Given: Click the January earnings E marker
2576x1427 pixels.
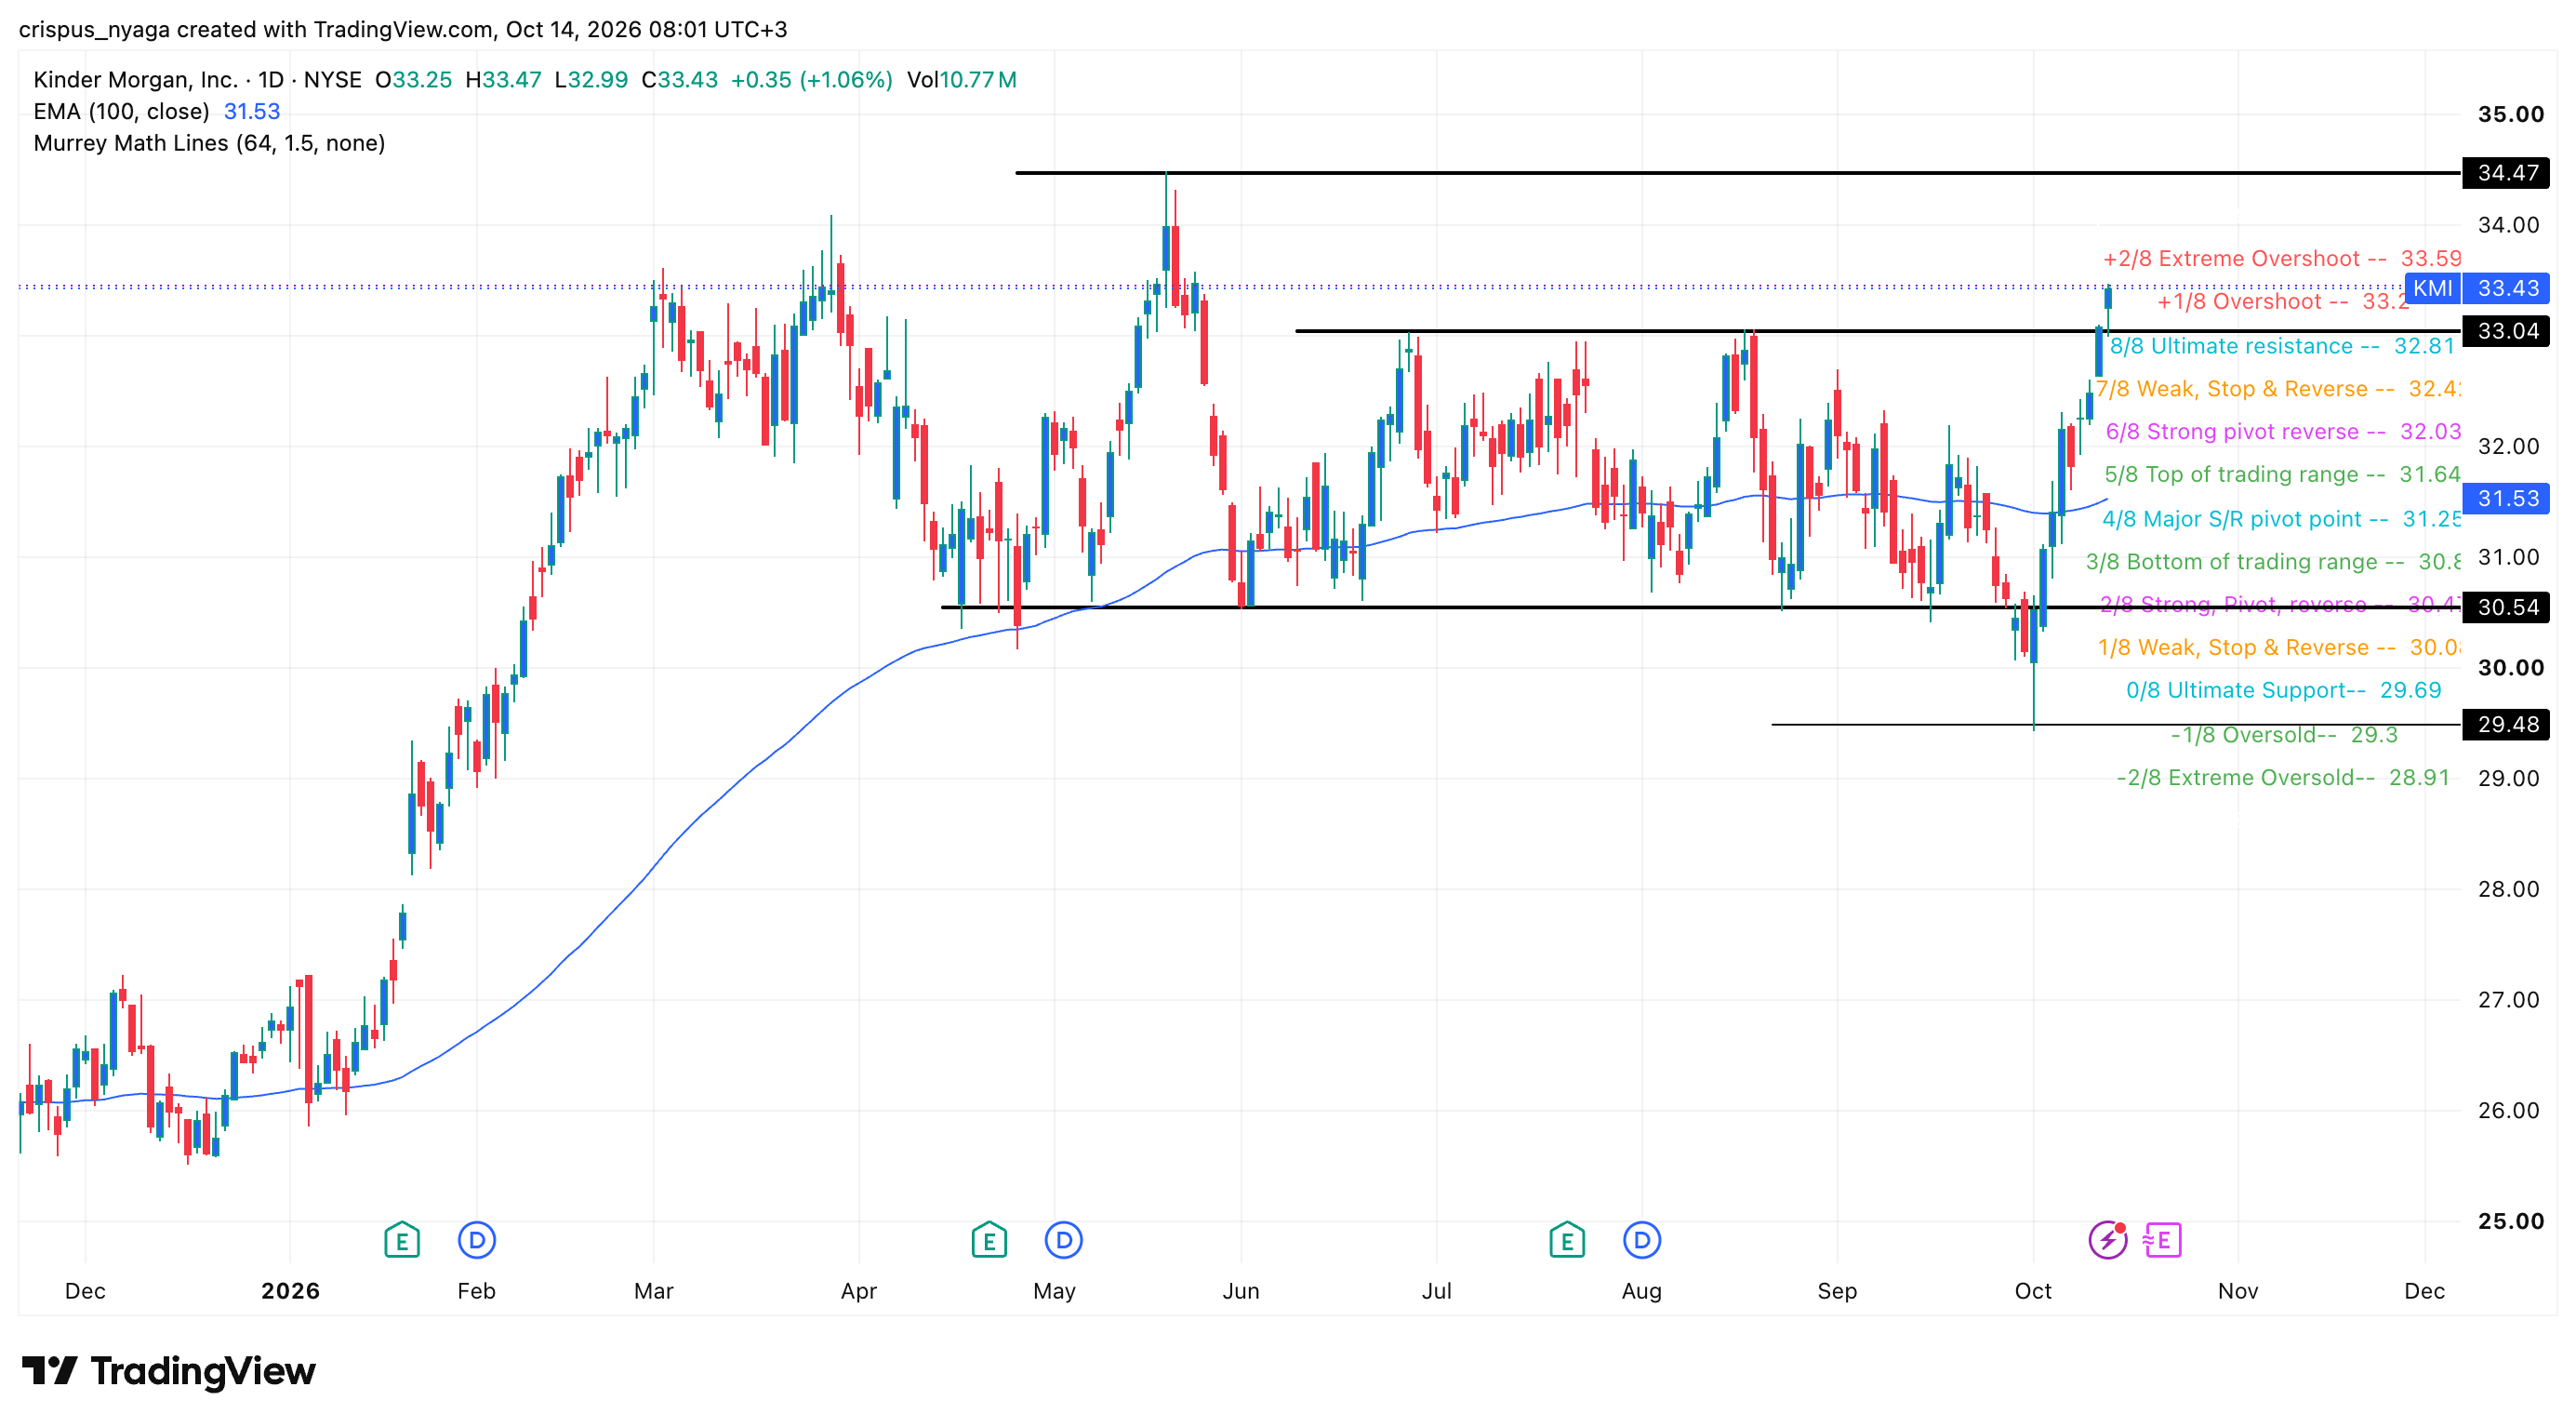Looking at the screenshot, I should (402, 1241).
